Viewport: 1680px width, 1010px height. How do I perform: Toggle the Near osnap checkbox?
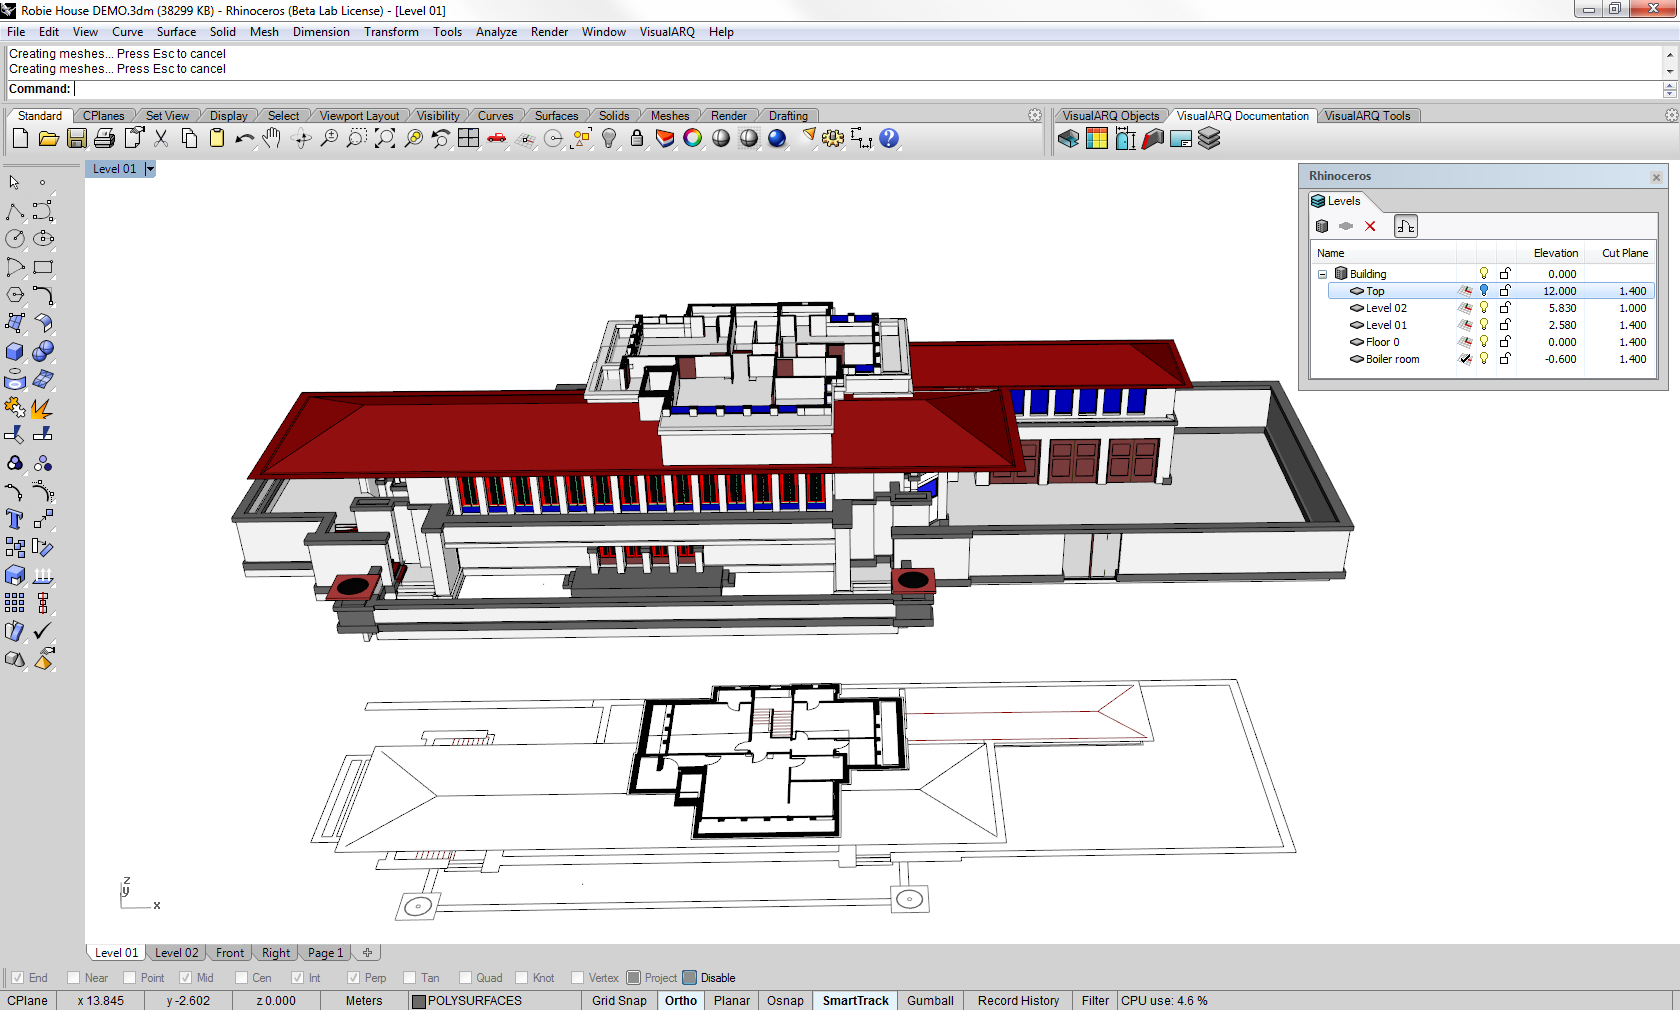tap(73, 978)
